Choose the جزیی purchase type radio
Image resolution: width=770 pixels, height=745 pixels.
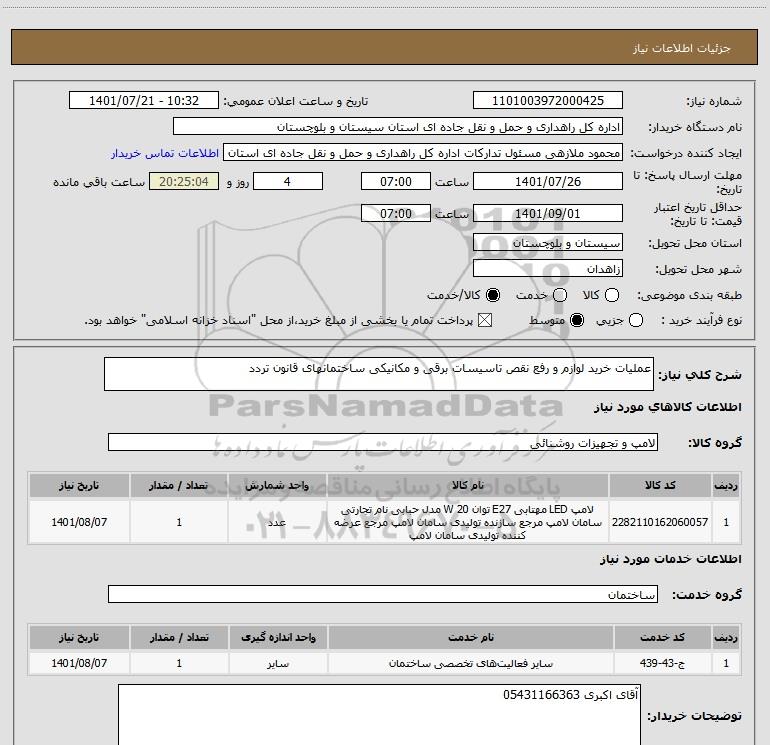point(636,321)
